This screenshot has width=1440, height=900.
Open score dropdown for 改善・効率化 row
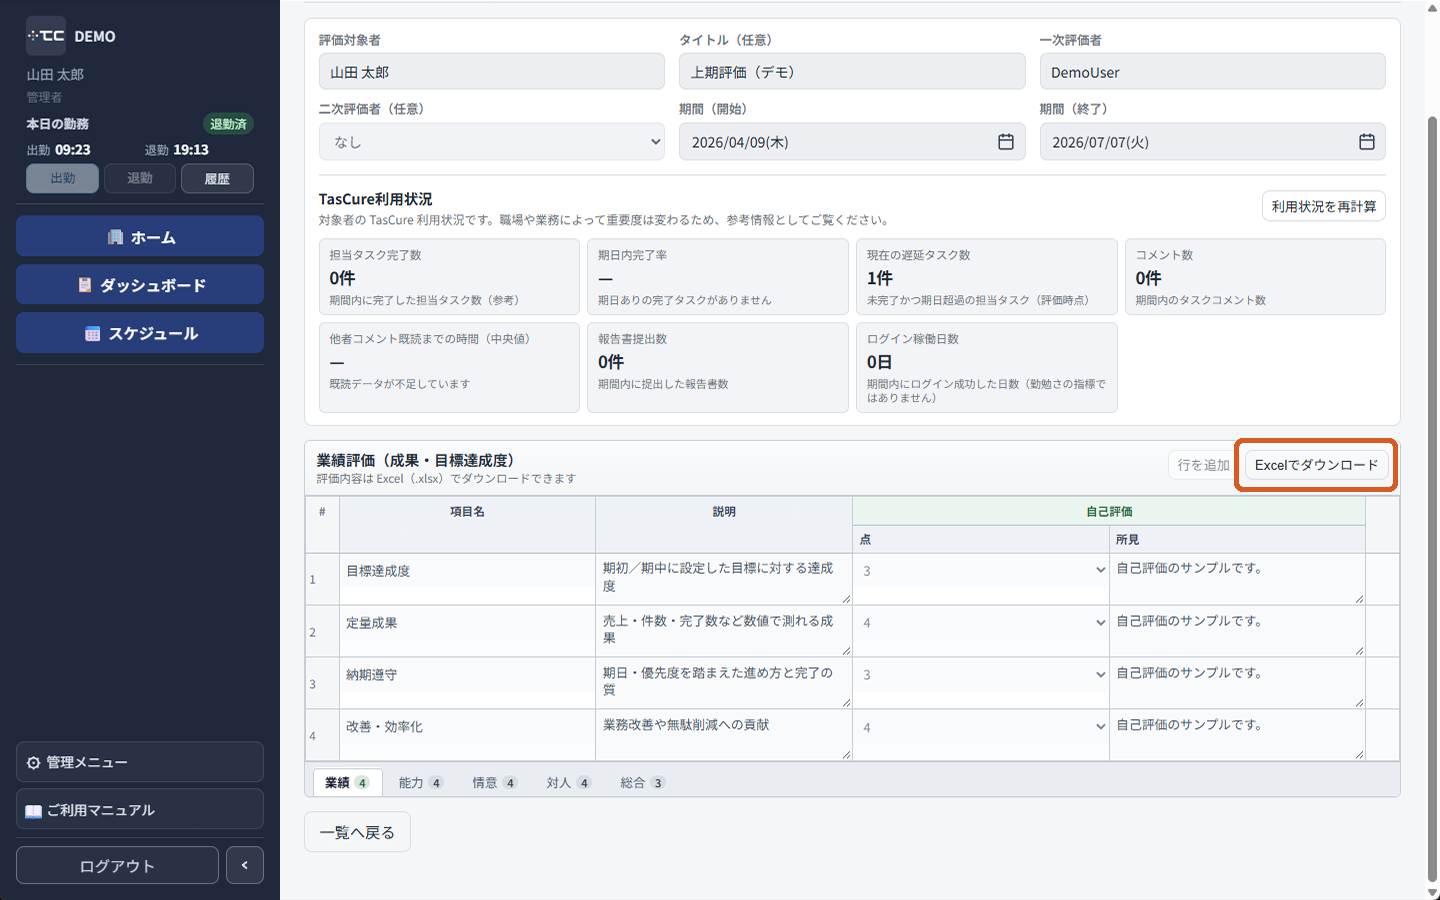(981, 727)
